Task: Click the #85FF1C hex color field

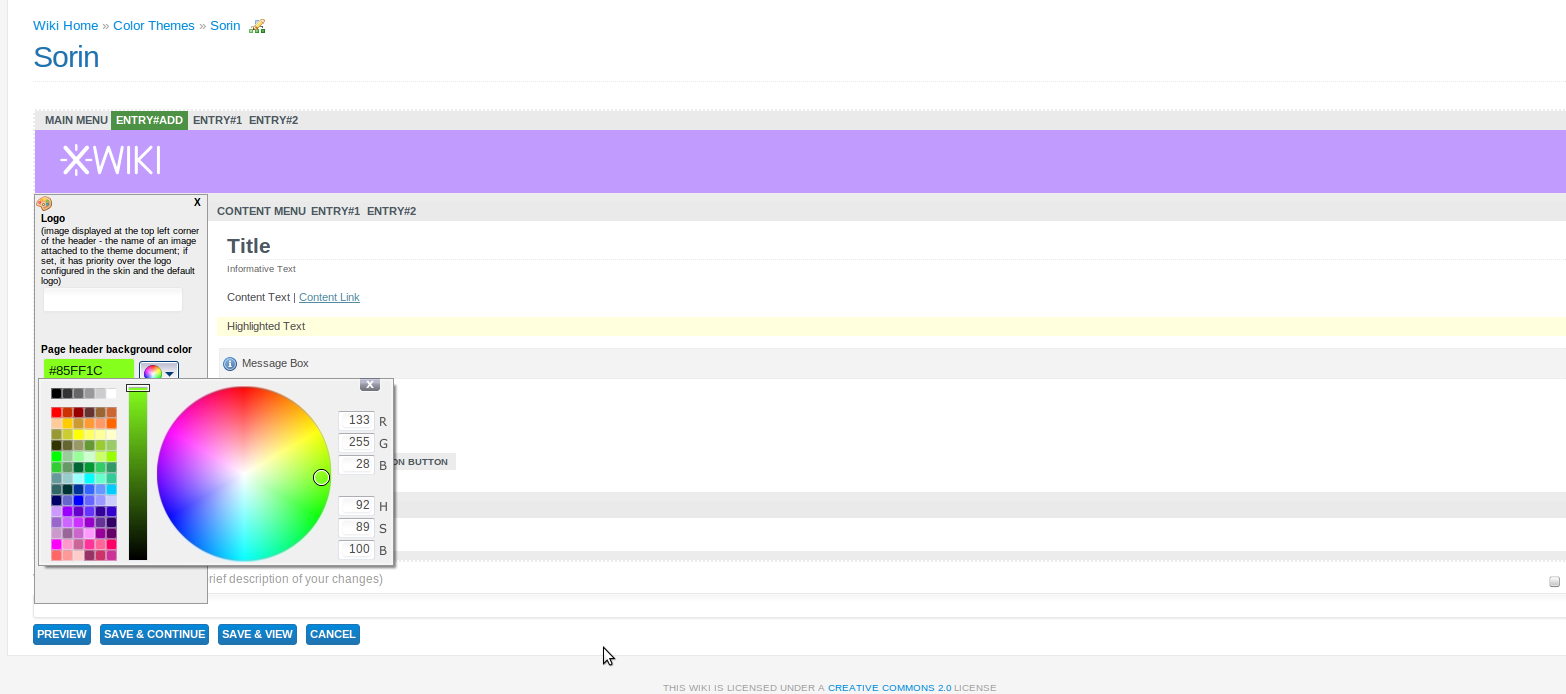Action: [x=88, y=369]
